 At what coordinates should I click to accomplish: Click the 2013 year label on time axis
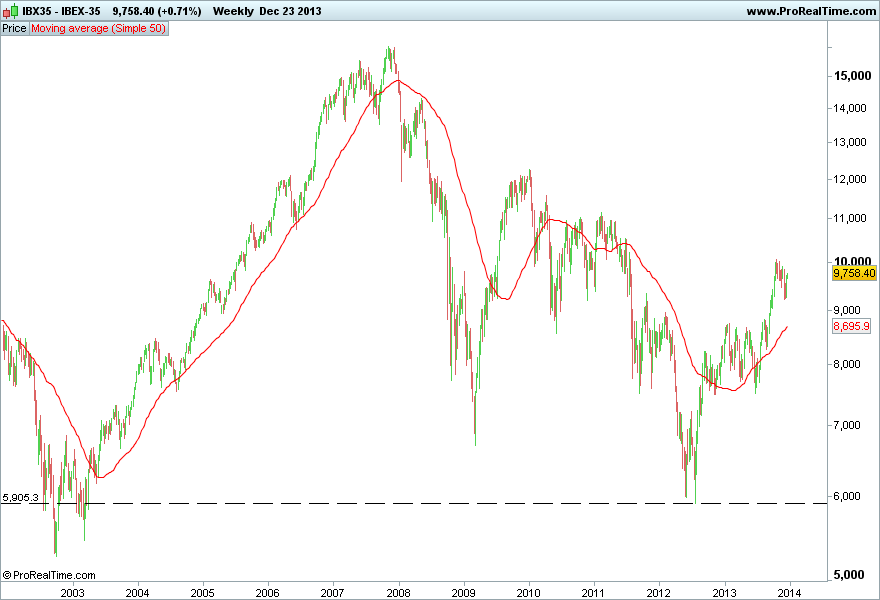[725, 593]
